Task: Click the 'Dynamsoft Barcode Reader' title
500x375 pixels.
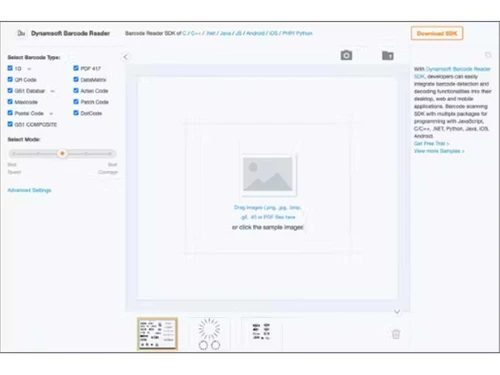Action: (x=70, y=33)
